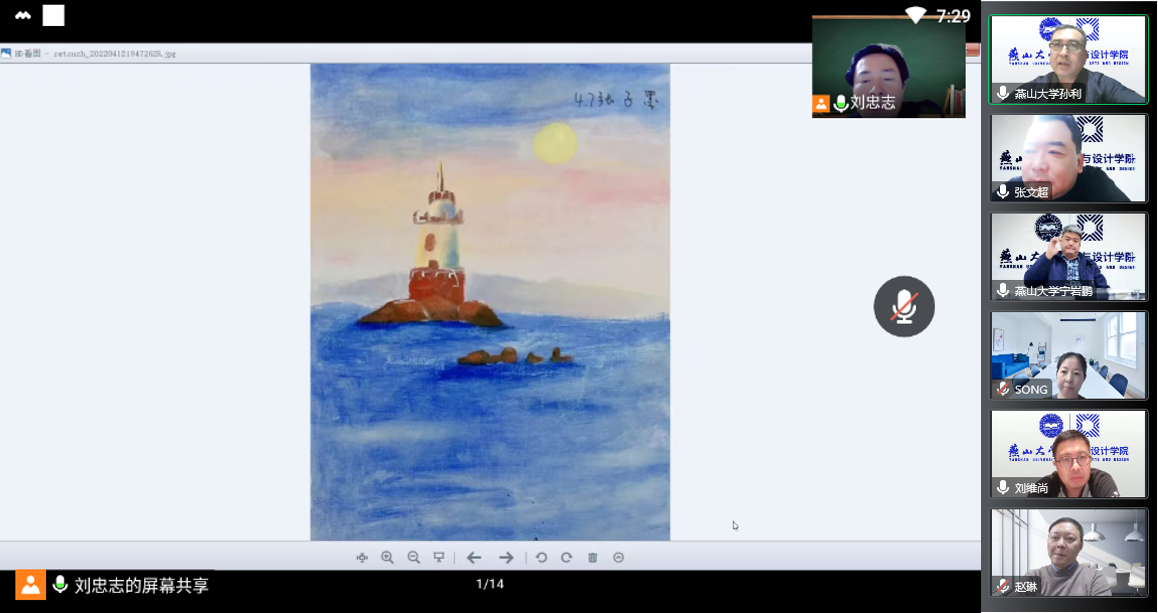Select 赵琳's video thumbnail

tap(1069, 553)
